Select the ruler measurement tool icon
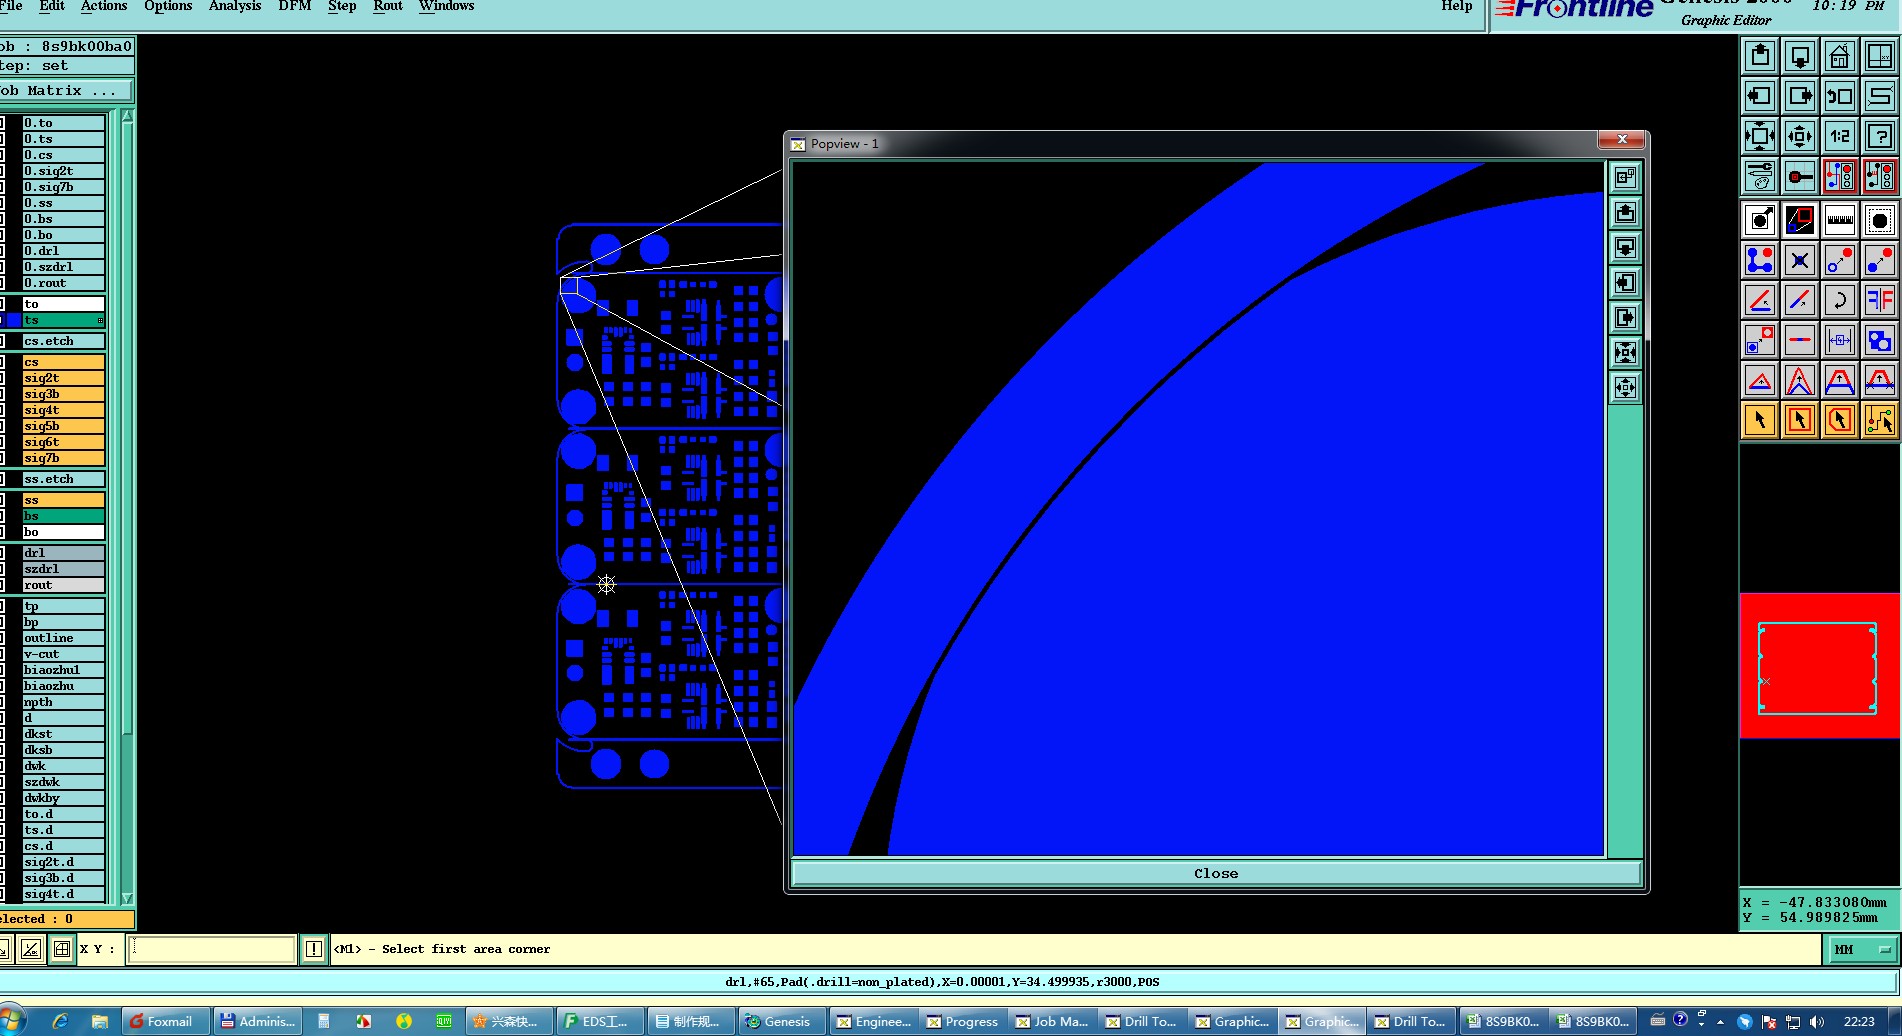This screenshot has width=1902, height=1036. coord(1840,220)
